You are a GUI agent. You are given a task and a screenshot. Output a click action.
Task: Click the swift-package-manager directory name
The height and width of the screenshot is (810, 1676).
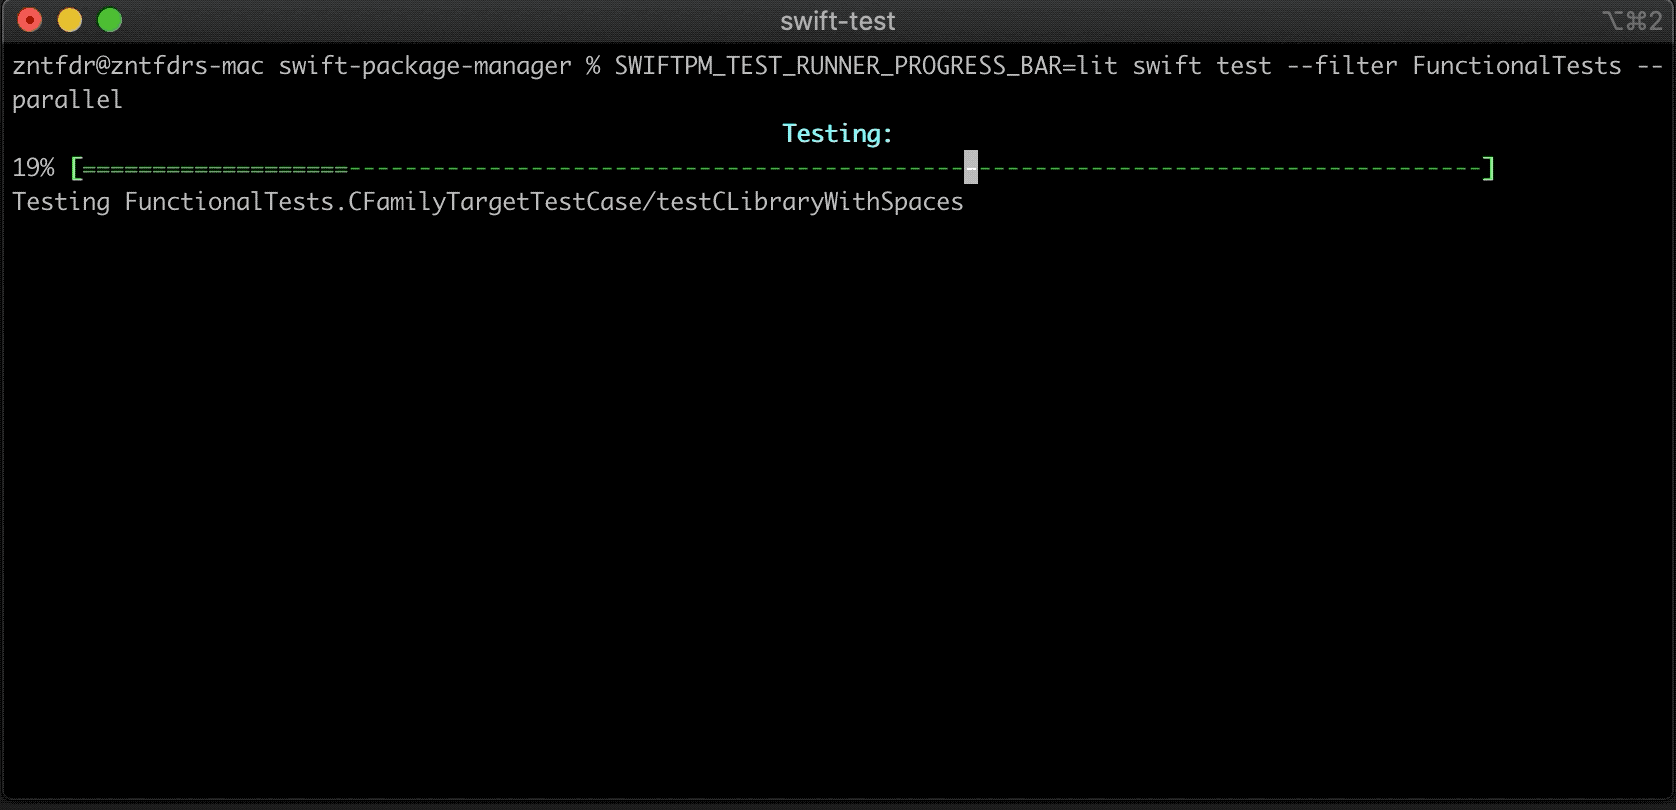(x=425, y=66)
